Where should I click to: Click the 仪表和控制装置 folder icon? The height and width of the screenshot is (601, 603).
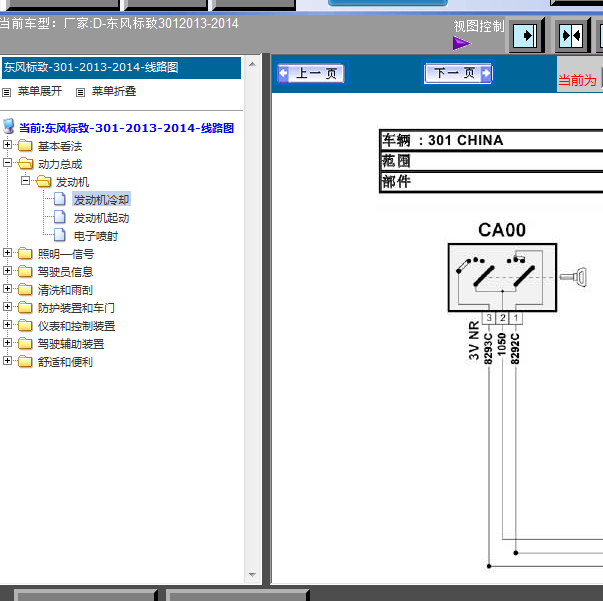[25, 325]
